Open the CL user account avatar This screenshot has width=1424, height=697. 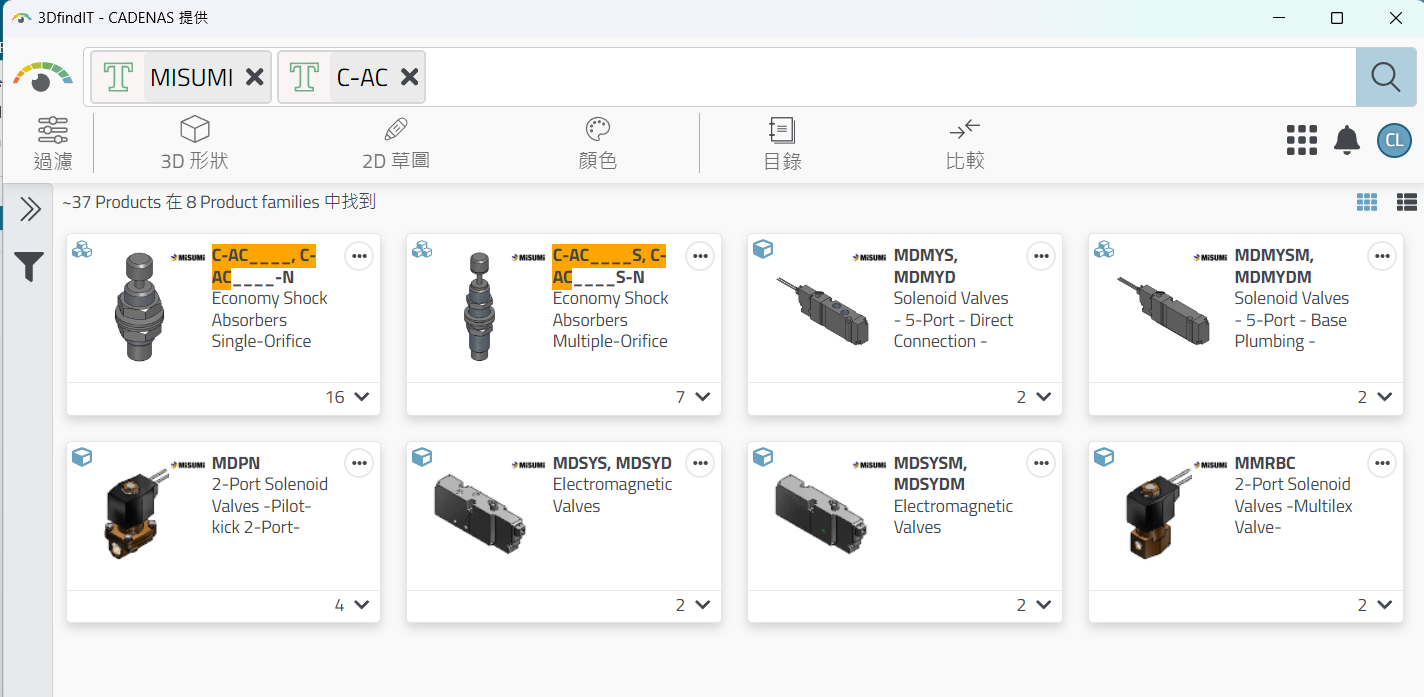tap(1394, 140)
